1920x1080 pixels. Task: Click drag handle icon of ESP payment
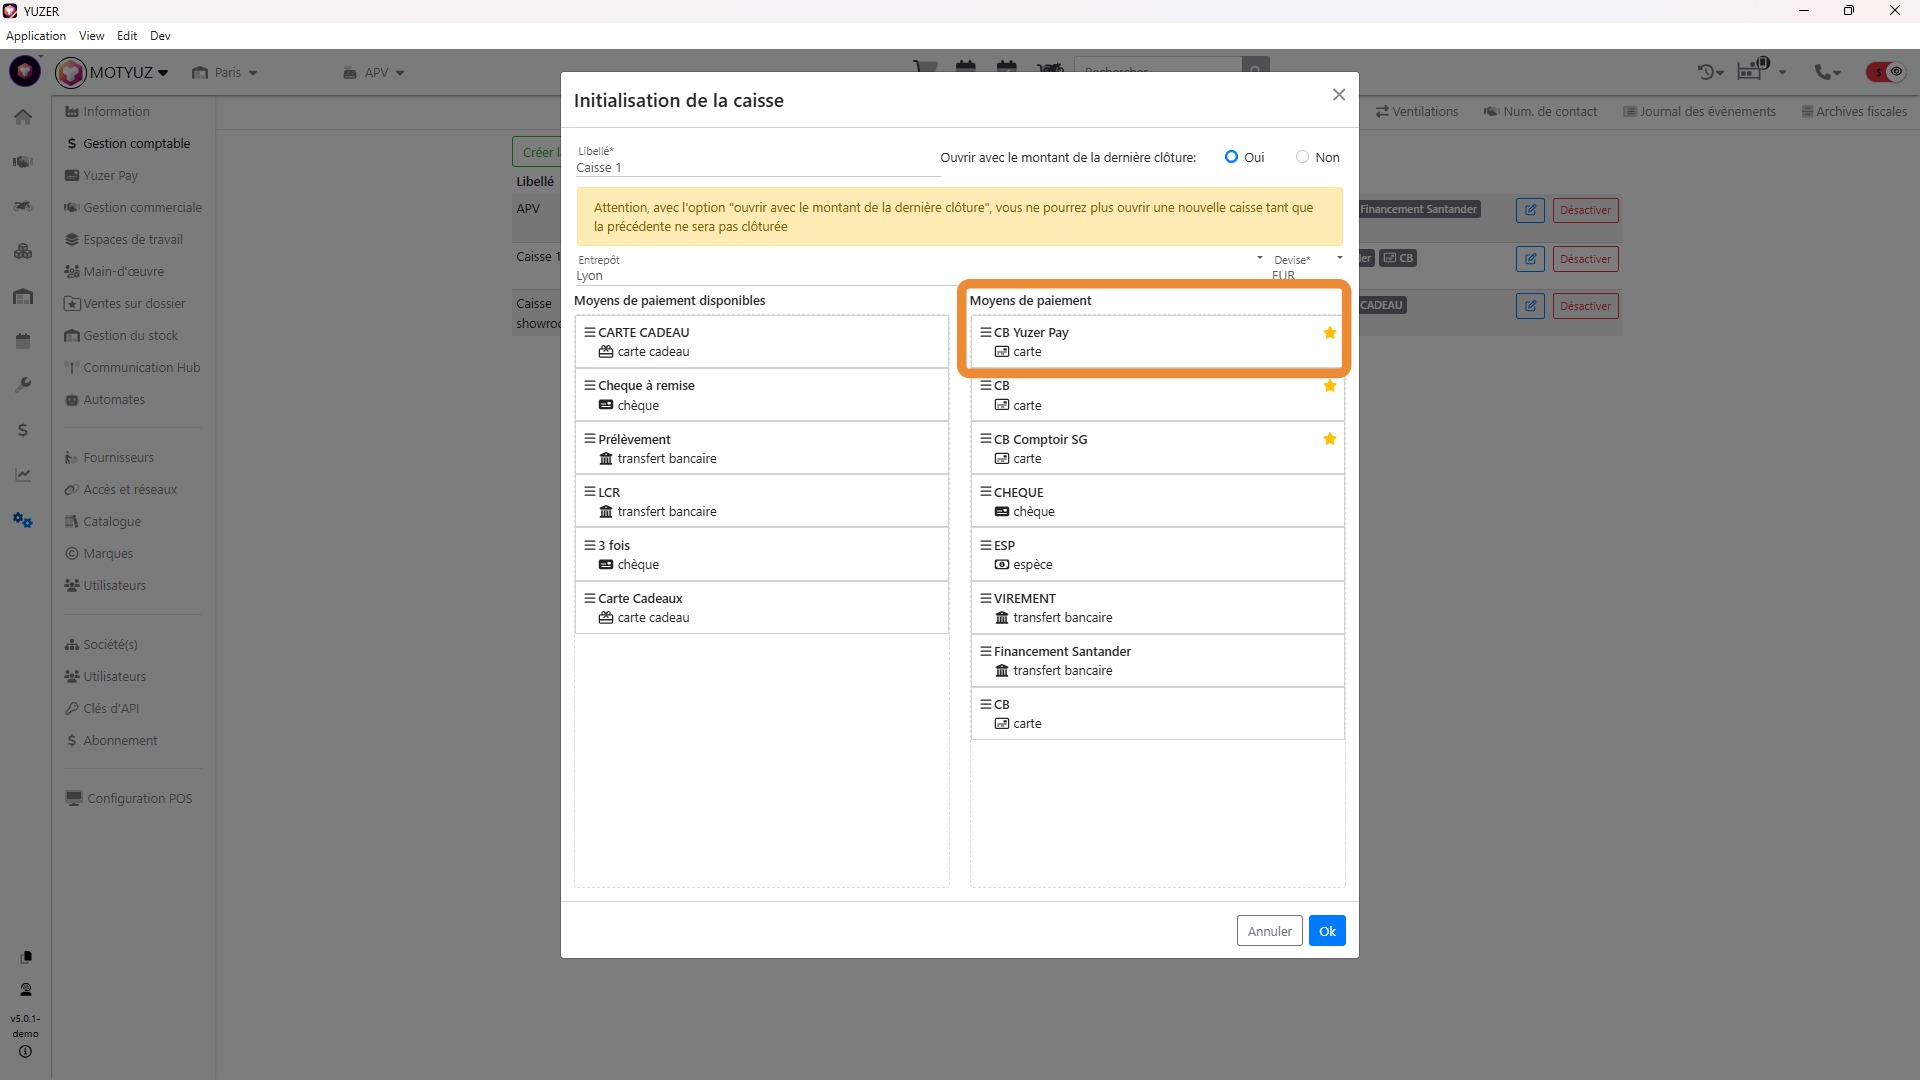pyautogui.click(x=985, y=545)
